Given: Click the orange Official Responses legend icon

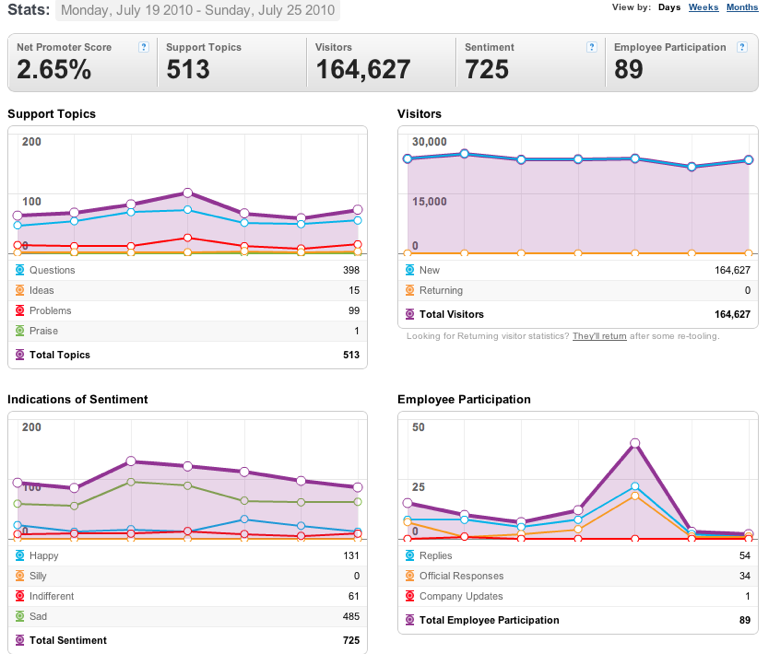Looking at the screenshot, I should [410, 576].
